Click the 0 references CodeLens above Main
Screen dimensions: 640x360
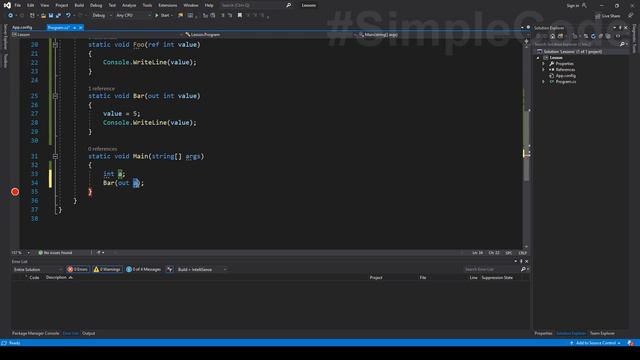tap(102, 149)
